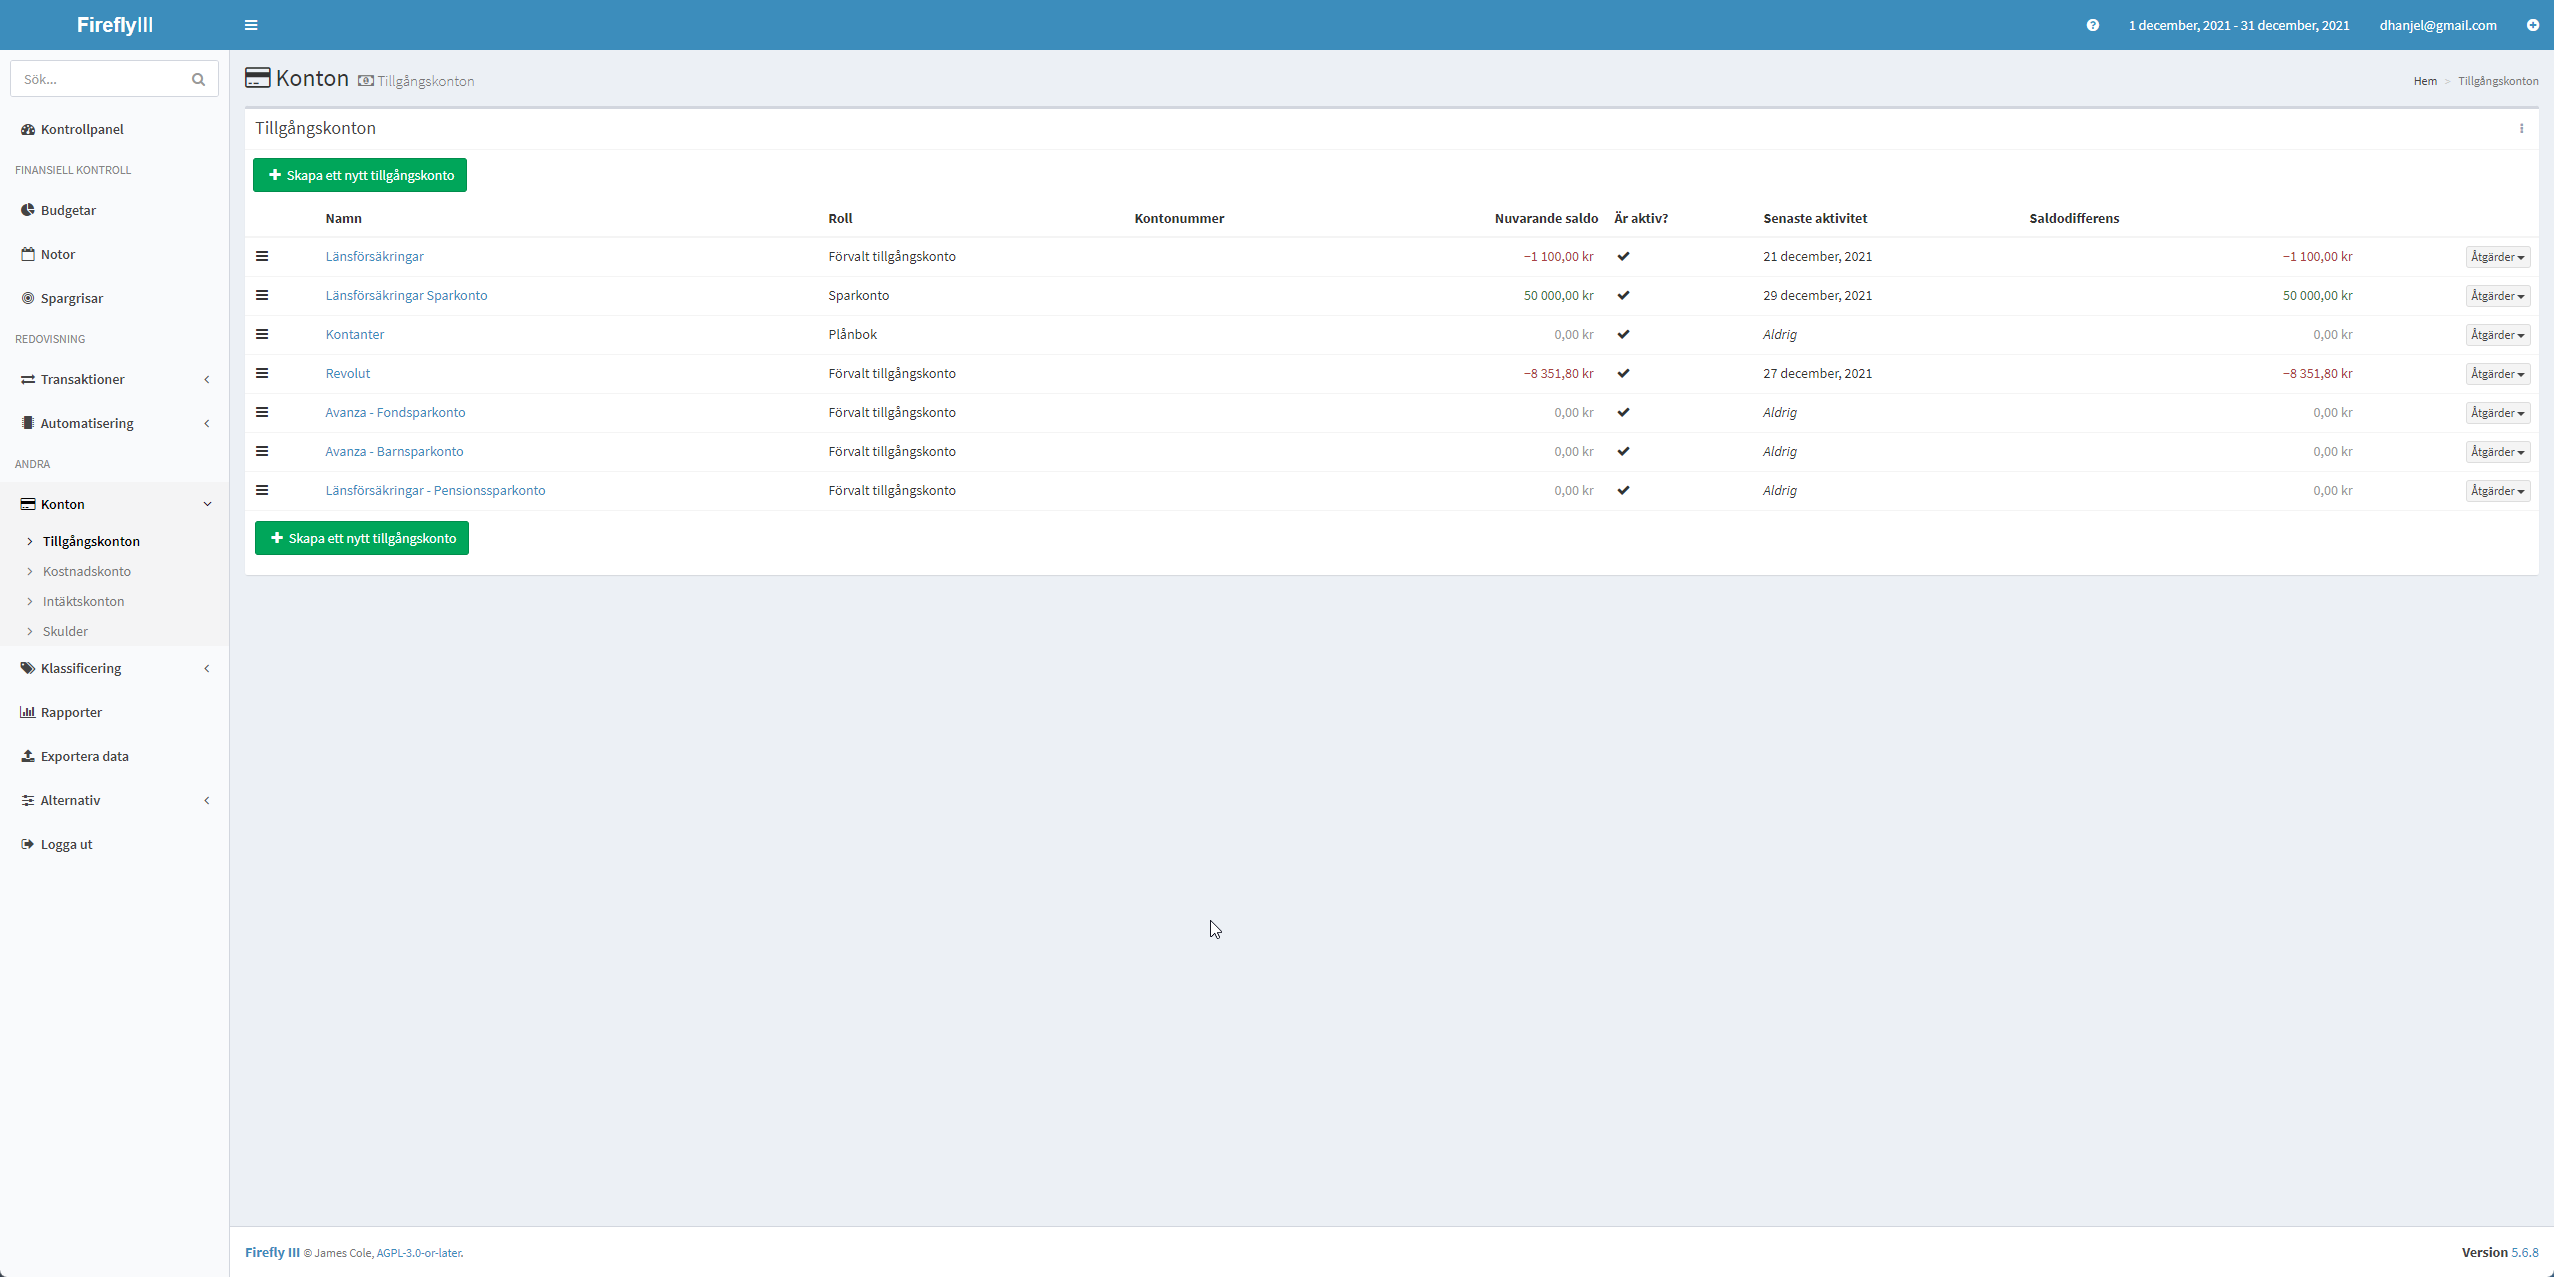Viewport: 2554px width, 1277px height.
Task: Open the panel's three-dot options icon
Action: 2521,128
